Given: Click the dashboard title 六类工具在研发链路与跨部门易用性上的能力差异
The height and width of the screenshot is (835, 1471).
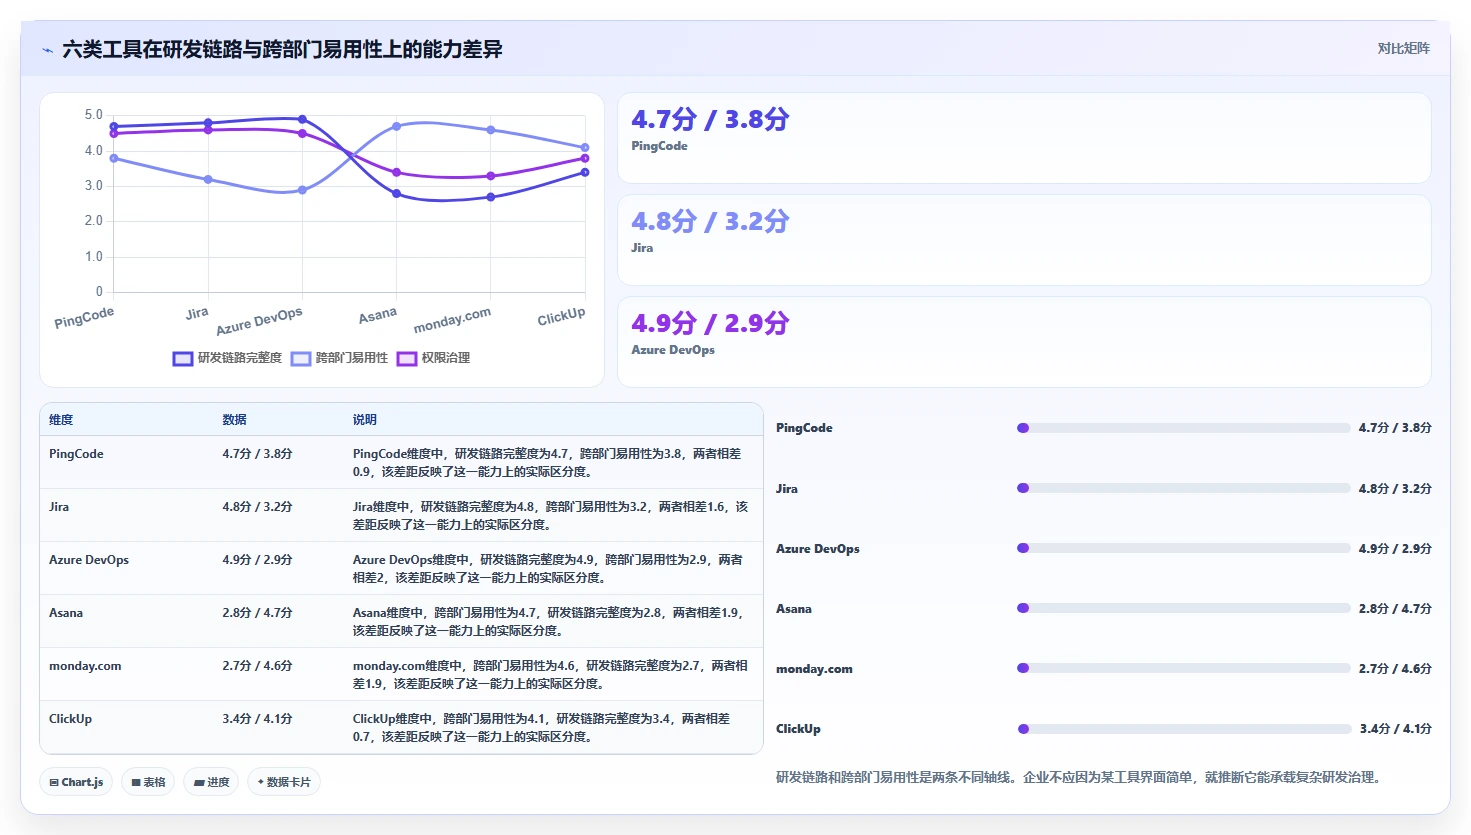Looking at the screenshot, I should pos(282,50).
